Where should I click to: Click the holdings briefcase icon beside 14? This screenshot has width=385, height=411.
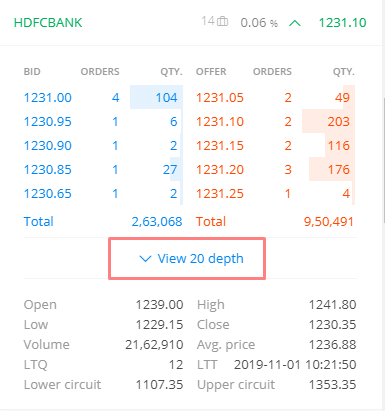click(223, 22)
